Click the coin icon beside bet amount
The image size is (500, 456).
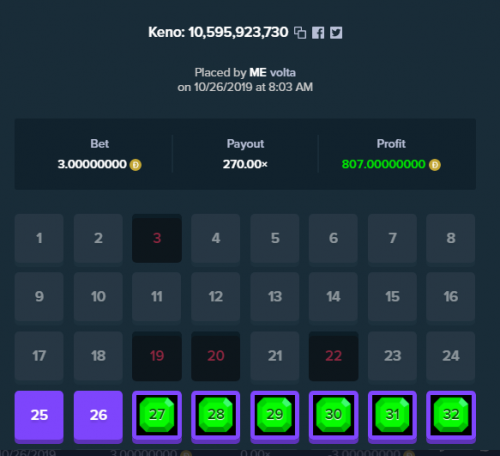(135, 165)
